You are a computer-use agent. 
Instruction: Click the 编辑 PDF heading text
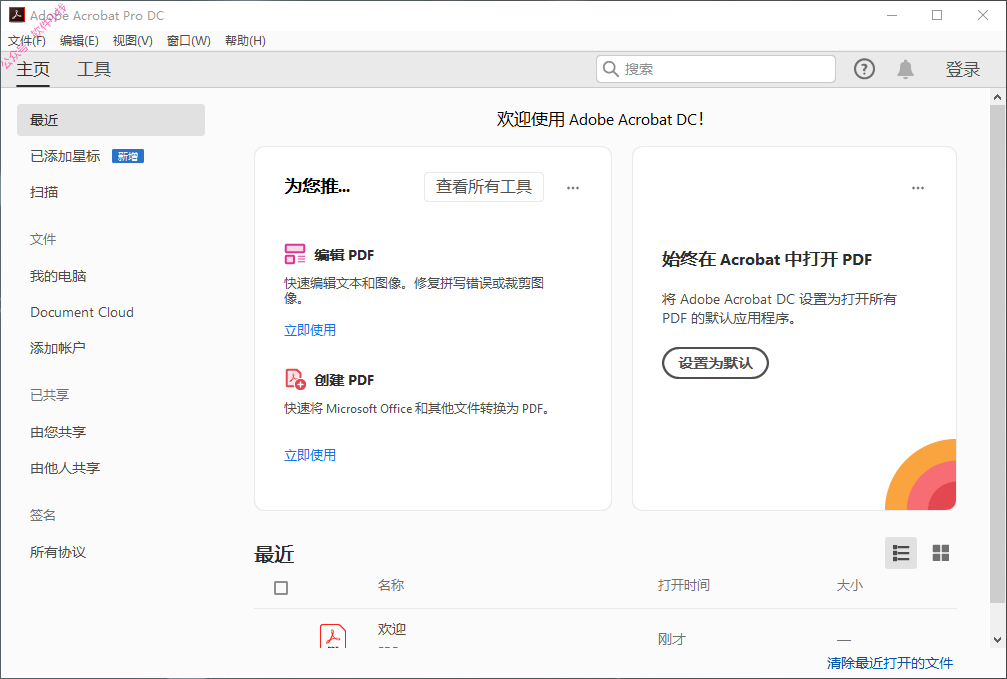tap(344, 255)
